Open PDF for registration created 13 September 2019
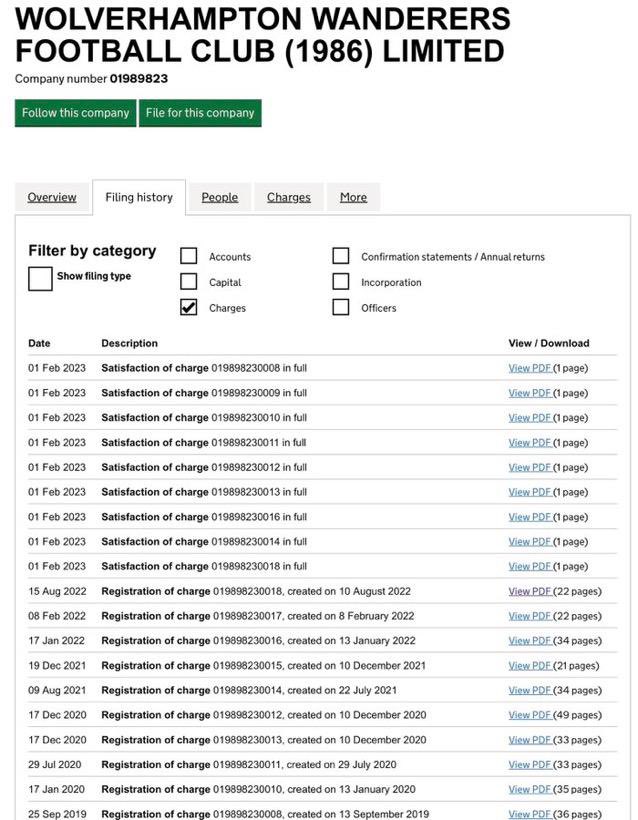The image size is (638, 820). [x=530, y=814]
